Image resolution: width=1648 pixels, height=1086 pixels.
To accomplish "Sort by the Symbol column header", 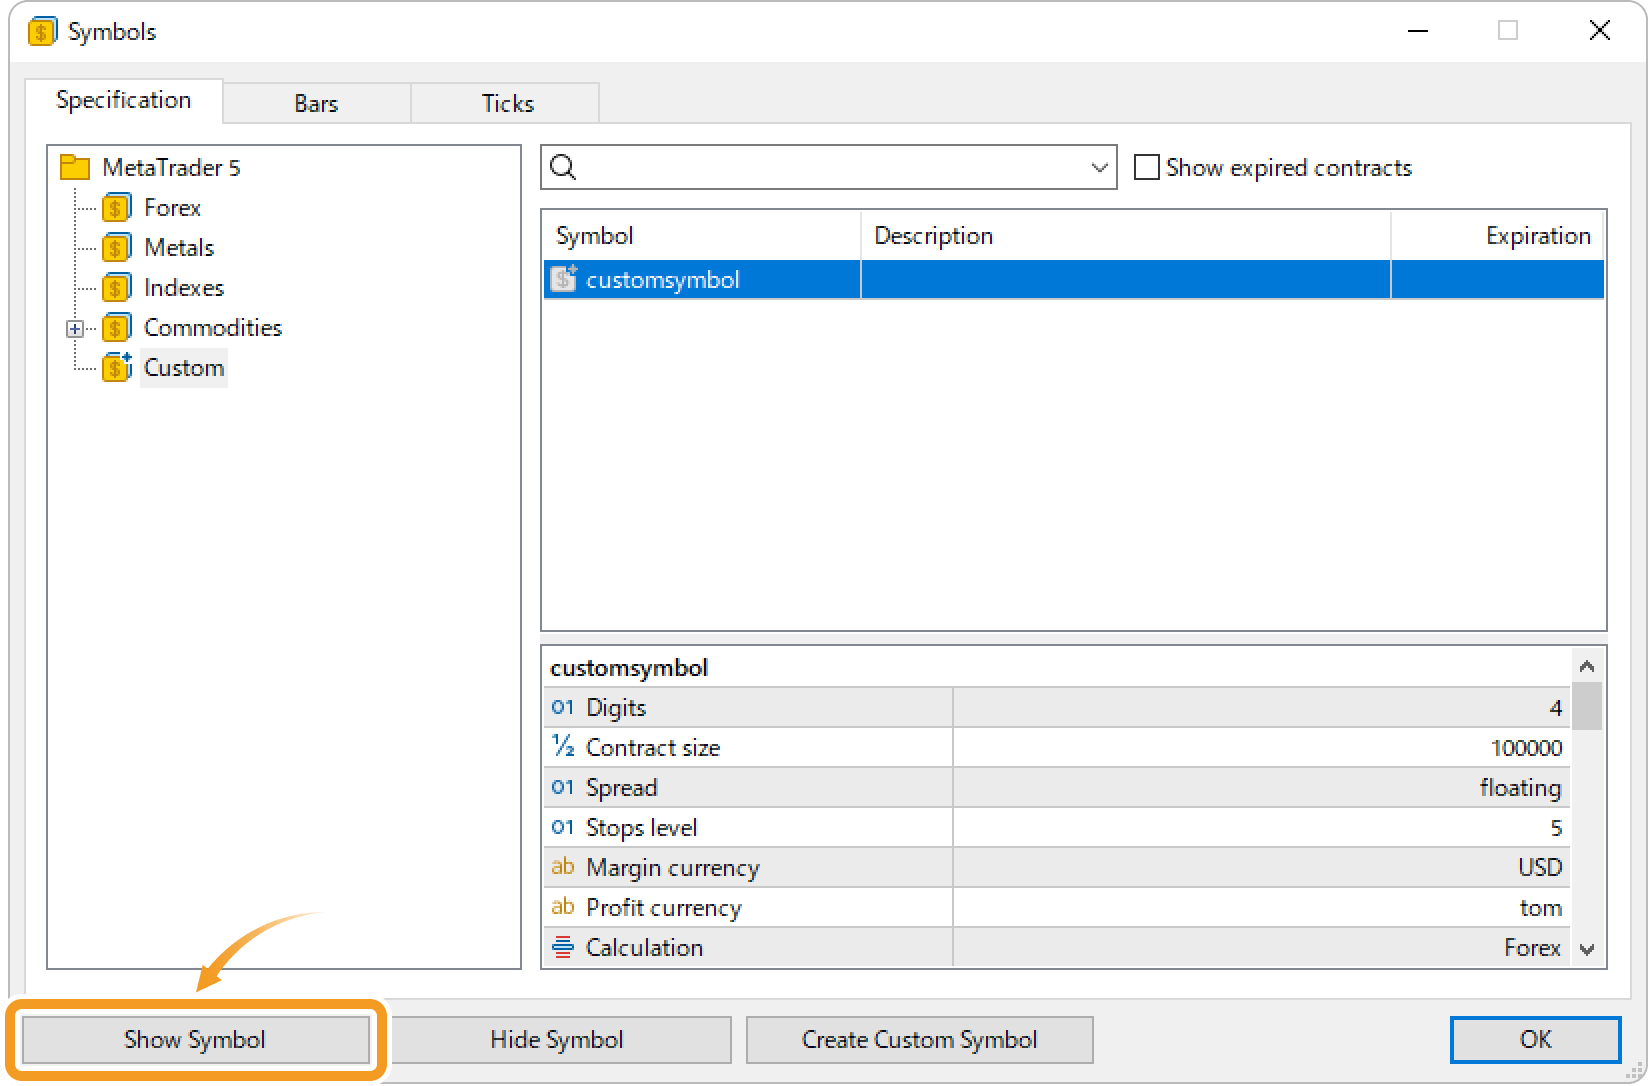I will (702, 236).
